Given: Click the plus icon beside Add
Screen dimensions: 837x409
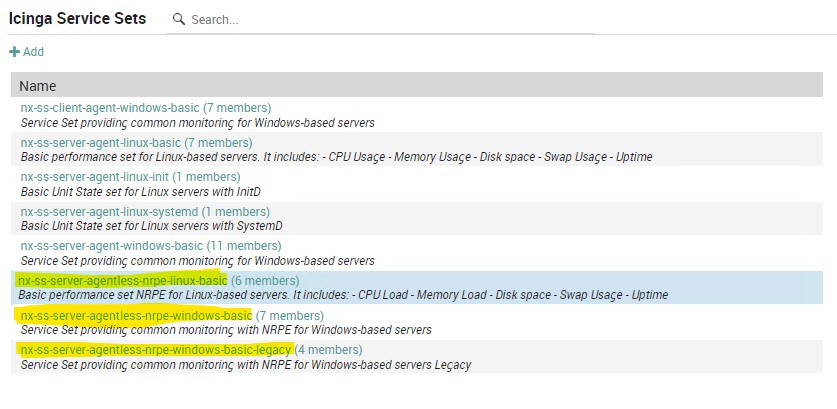Looking at the screenshot, I should coord(14,52).
